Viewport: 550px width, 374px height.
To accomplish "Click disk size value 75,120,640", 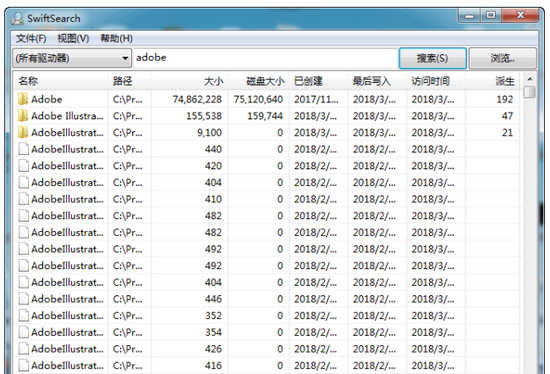I will (258, 99).
